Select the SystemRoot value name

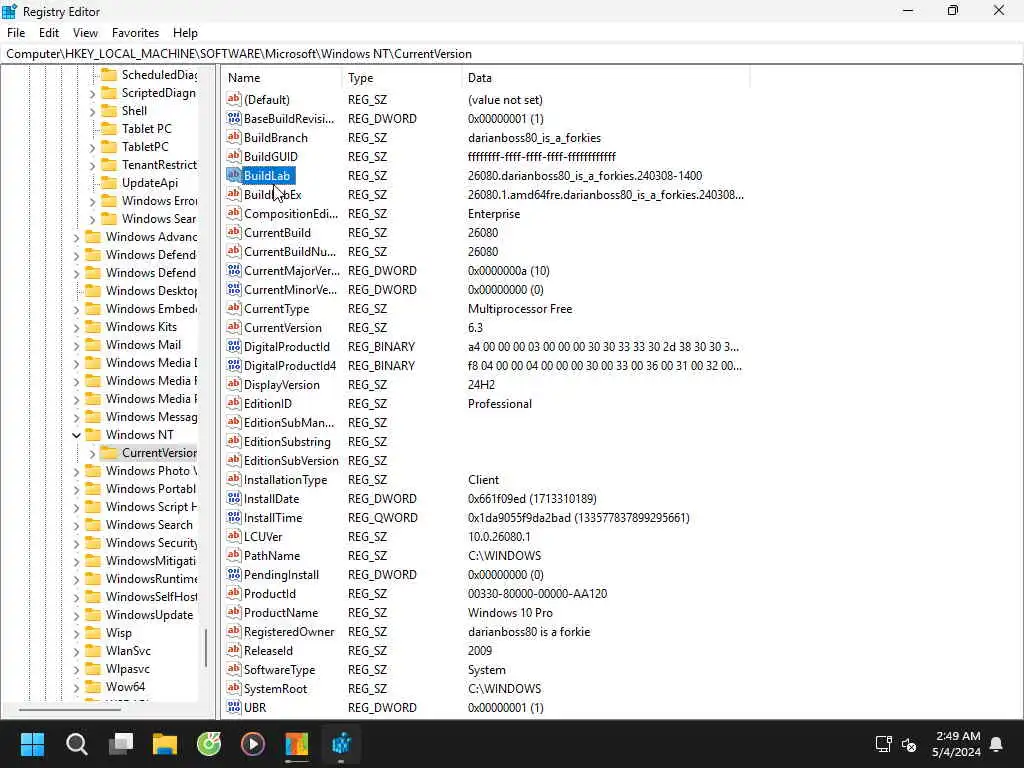[x=275, y=688]
